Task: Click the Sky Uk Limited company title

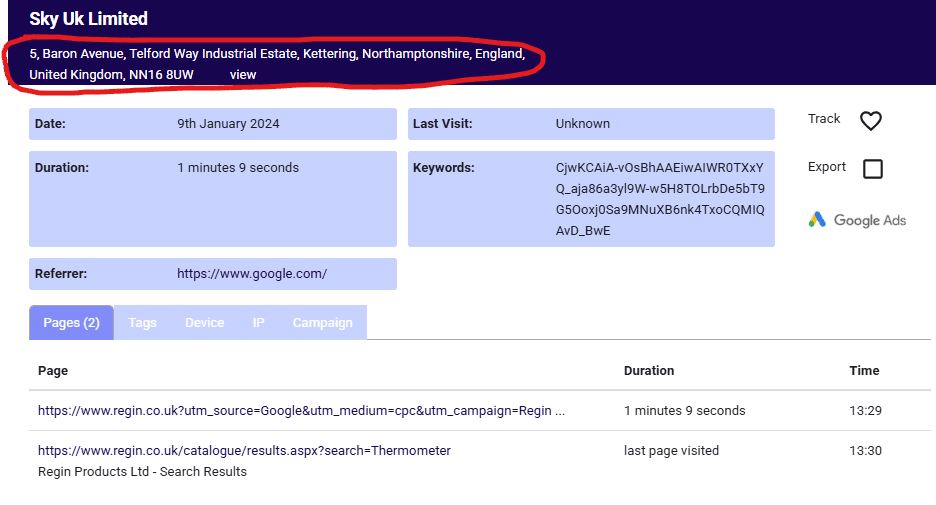Action: click(88, 19)
